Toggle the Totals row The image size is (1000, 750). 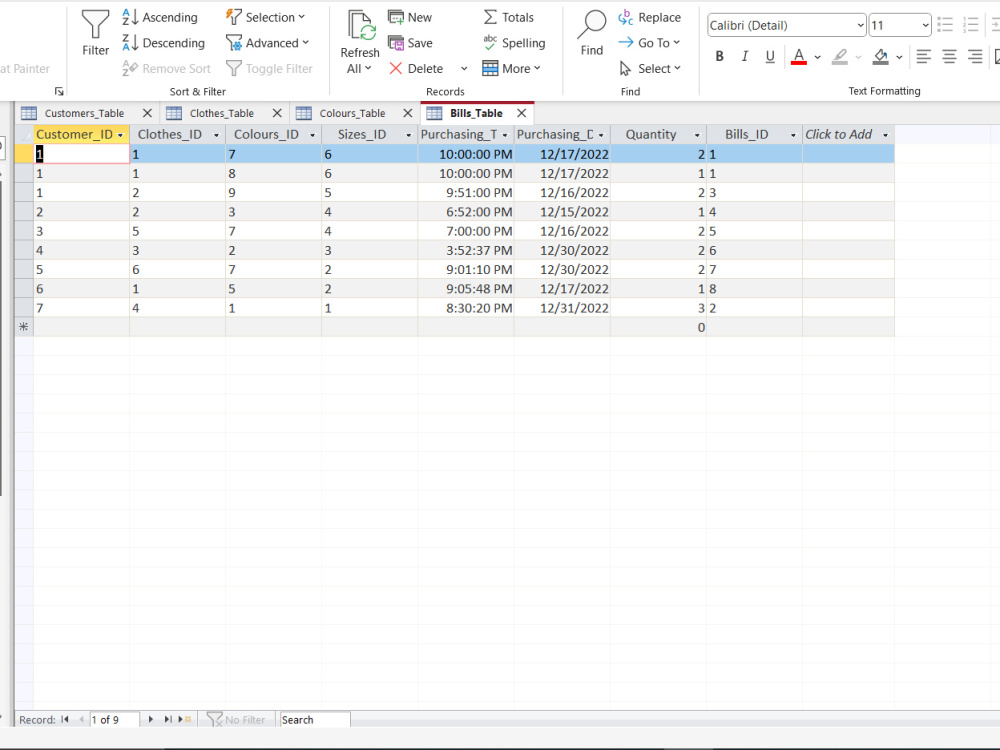(x=508, y=17)
